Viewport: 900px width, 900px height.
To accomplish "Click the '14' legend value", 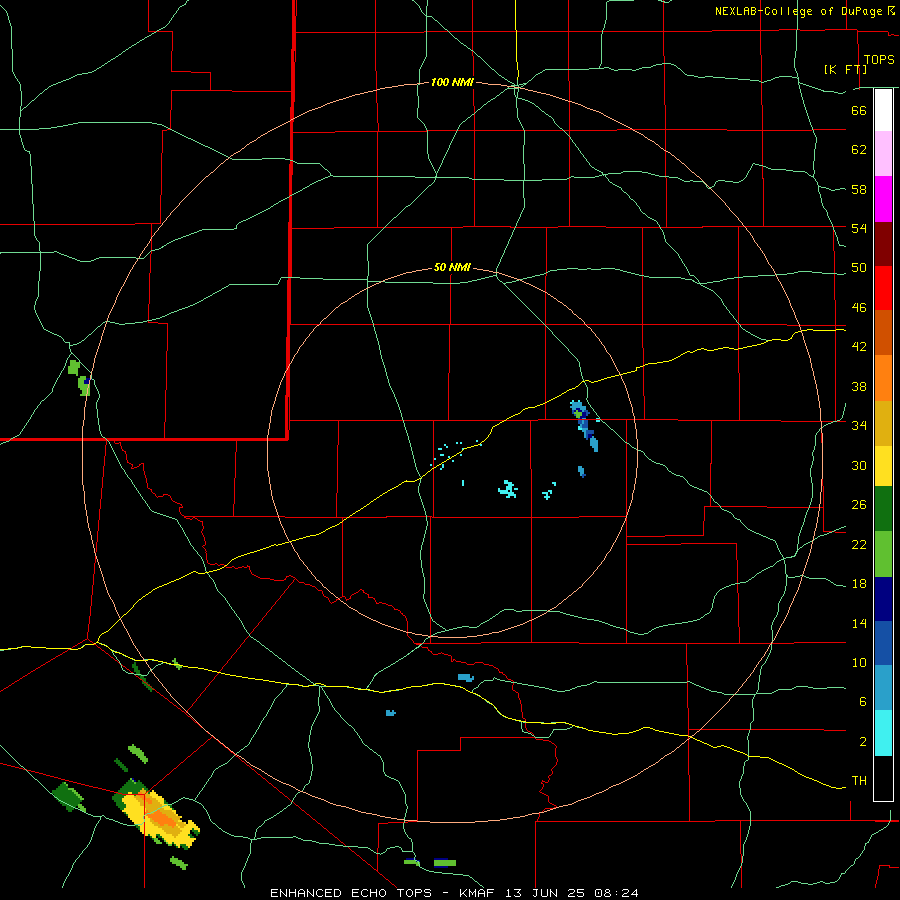I will coord(859,623).
